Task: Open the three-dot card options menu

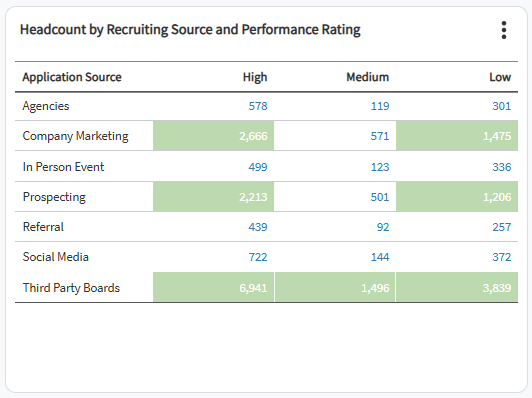Action: pyautogui.click(x=504, y=30)
